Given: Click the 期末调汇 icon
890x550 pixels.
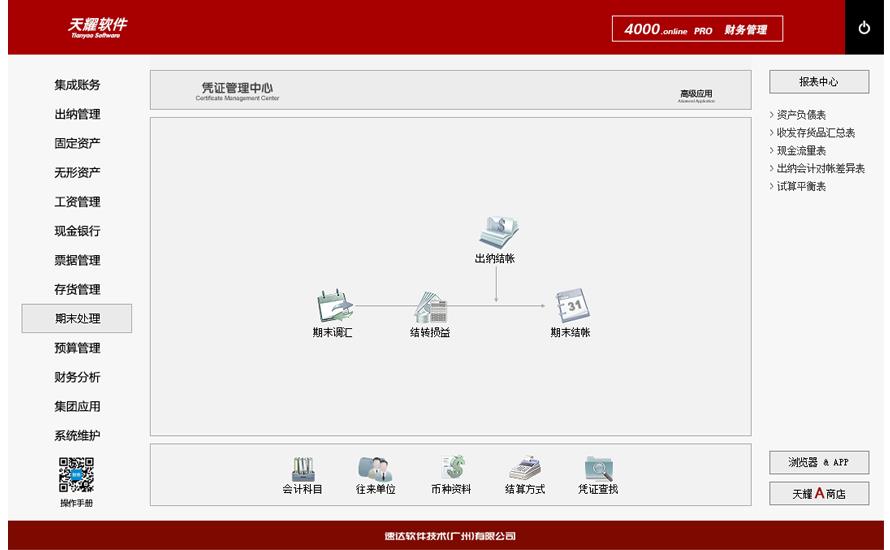Looking at the screenshot, I should (332, 306).
